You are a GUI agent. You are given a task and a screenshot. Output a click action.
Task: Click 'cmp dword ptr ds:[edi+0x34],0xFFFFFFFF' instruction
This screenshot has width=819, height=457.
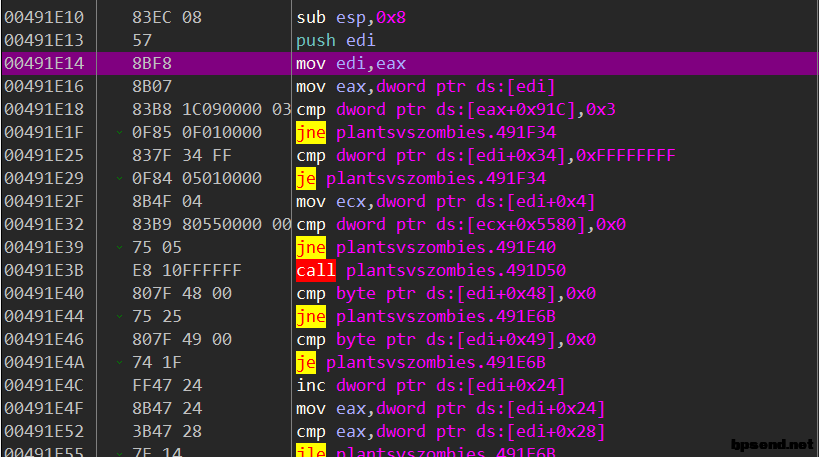486,155
